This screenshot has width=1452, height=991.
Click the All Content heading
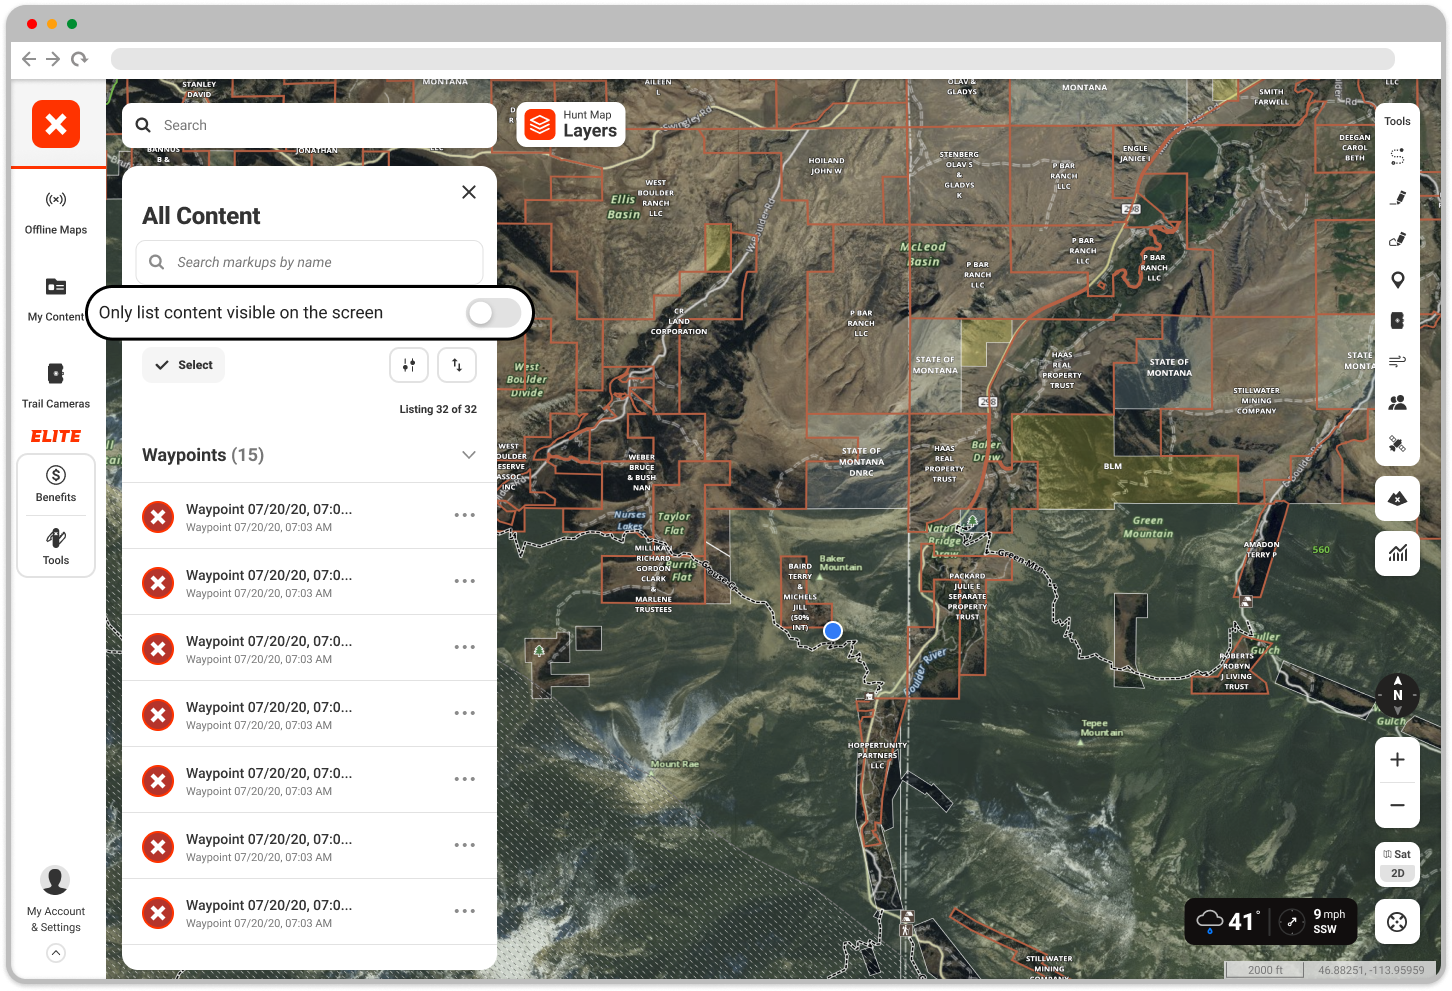tap(201, 216)
